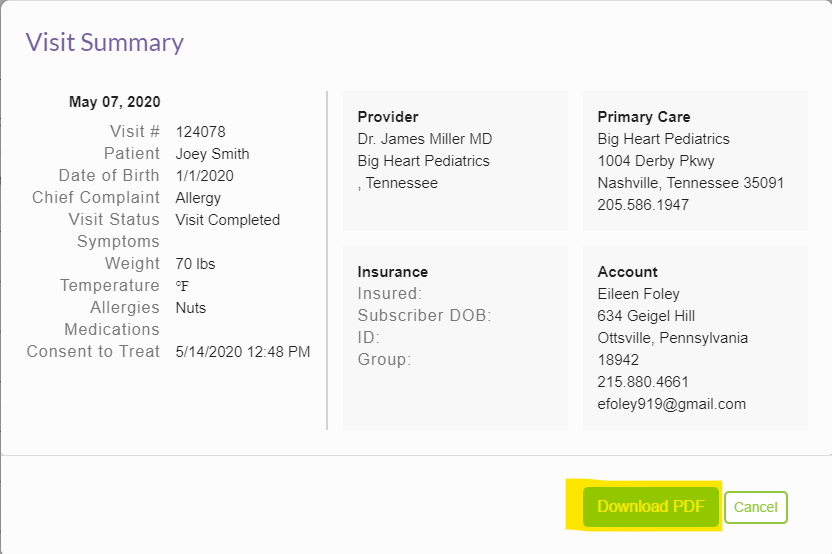Image resolution: width=832 pixels, height=554 pixels.
Task: Select the May 07, 2020 visit date
Action: 114,102
